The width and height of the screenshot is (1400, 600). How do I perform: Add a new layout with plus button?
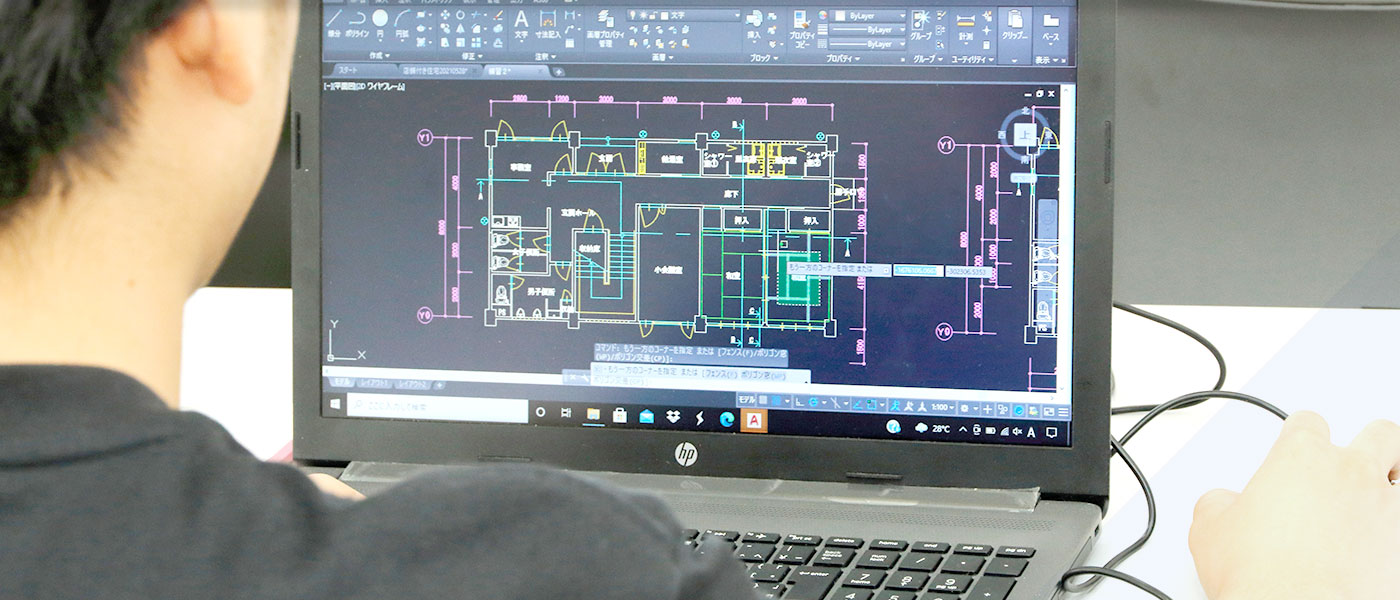(x=439, y=385)
